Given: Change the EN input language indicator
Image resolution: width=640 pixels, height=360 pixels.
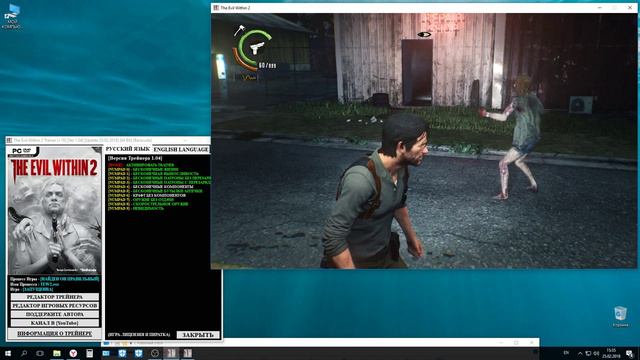Looking at the screenshot, I should [566, 353].
